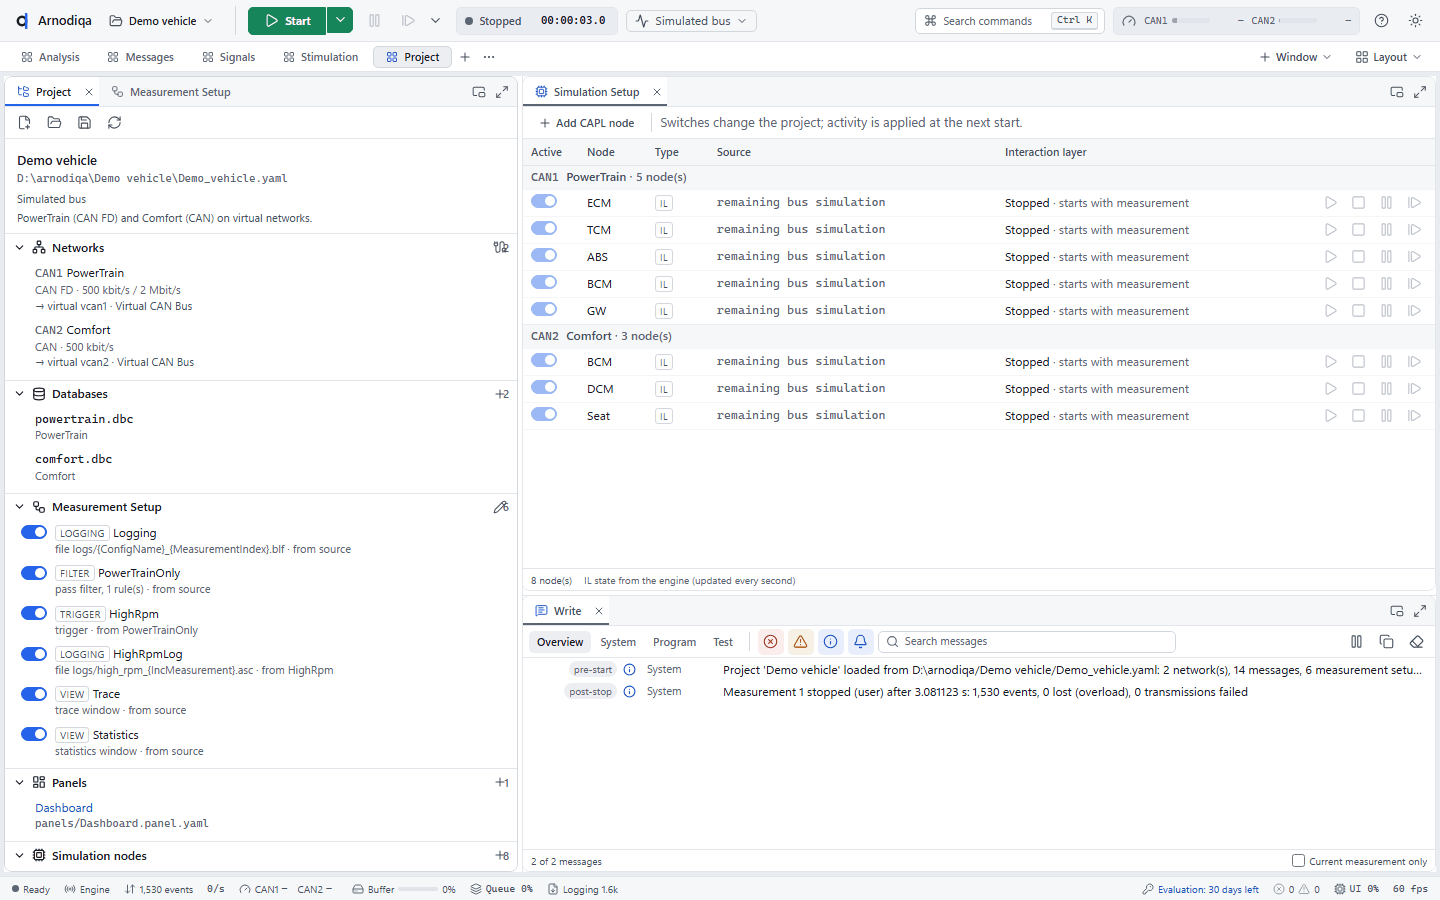Select the Program tab in Write

point(674,642)
